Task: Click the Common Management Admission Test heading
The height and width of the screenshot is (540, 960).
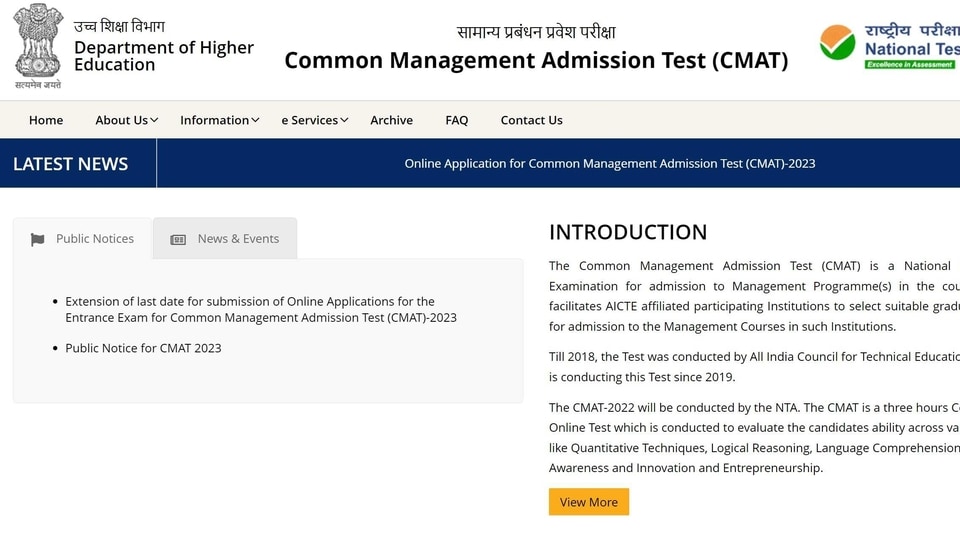Action: (536, 60)
